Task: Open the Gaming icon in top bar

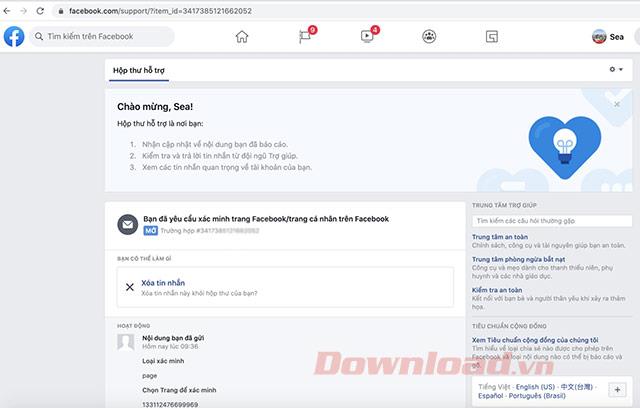Action: pos(492,37)
